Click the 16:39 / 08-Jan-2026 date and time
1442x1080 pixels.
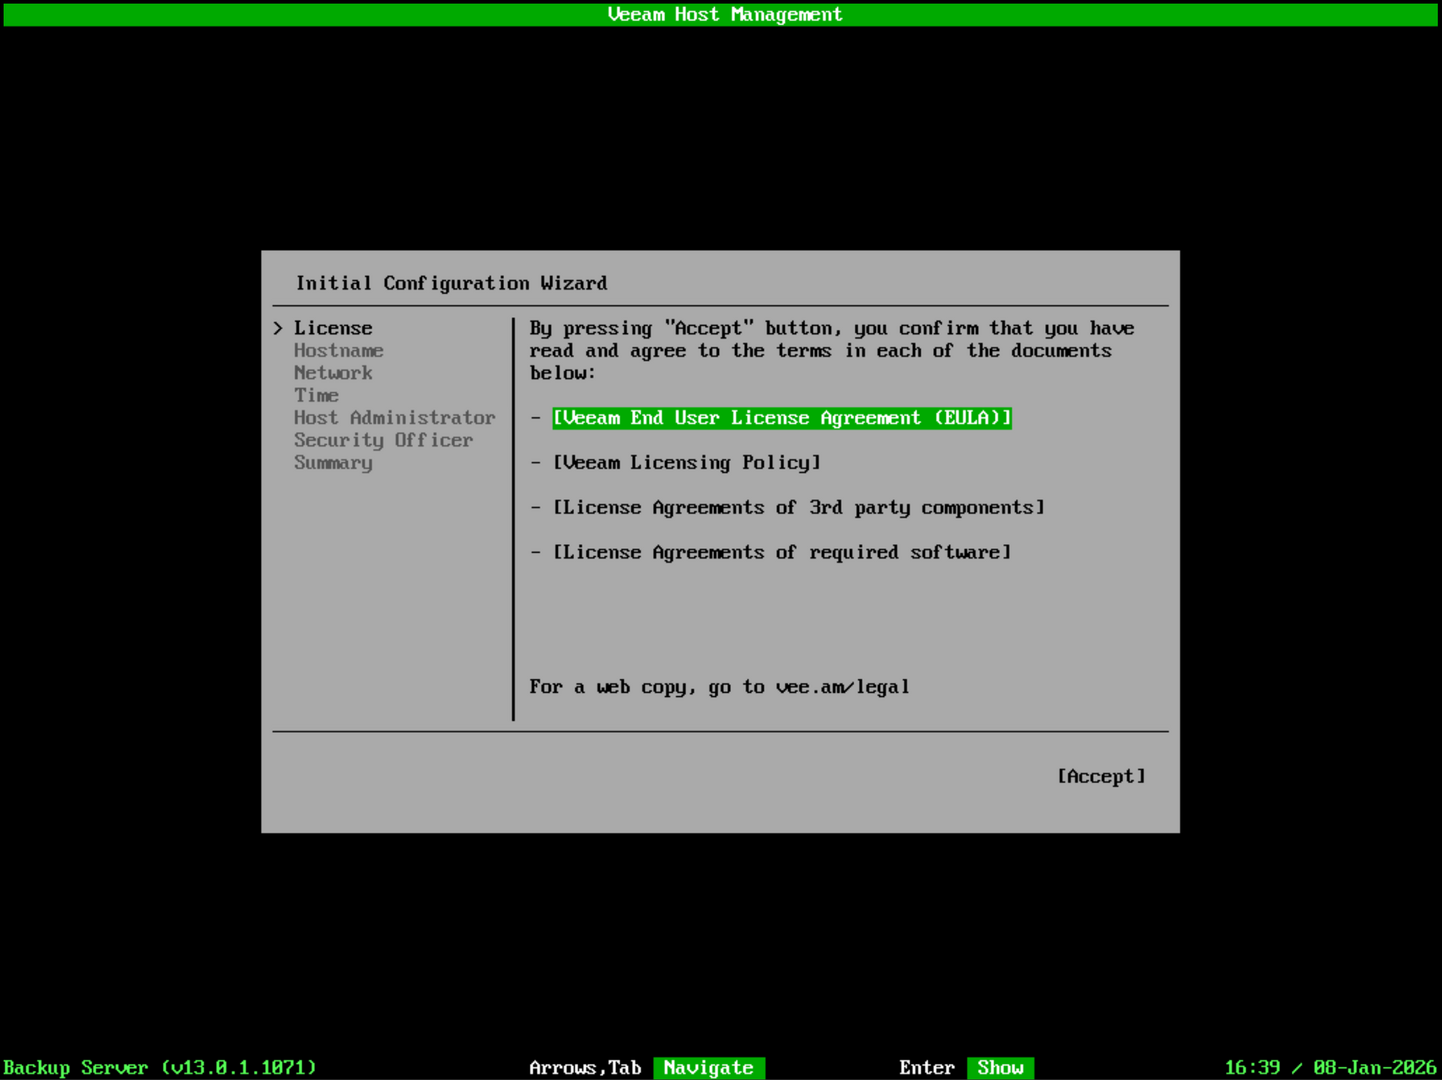click(1331, 1068)
